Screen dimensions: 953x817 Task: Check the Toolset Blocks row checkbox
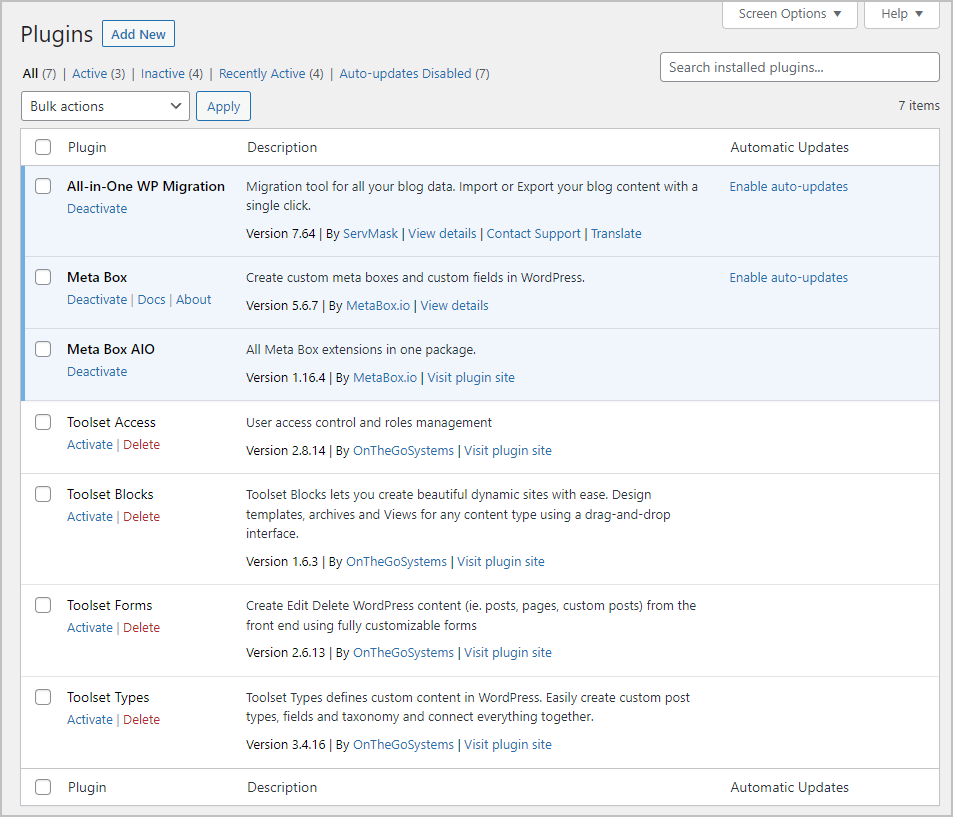(43, 494)
